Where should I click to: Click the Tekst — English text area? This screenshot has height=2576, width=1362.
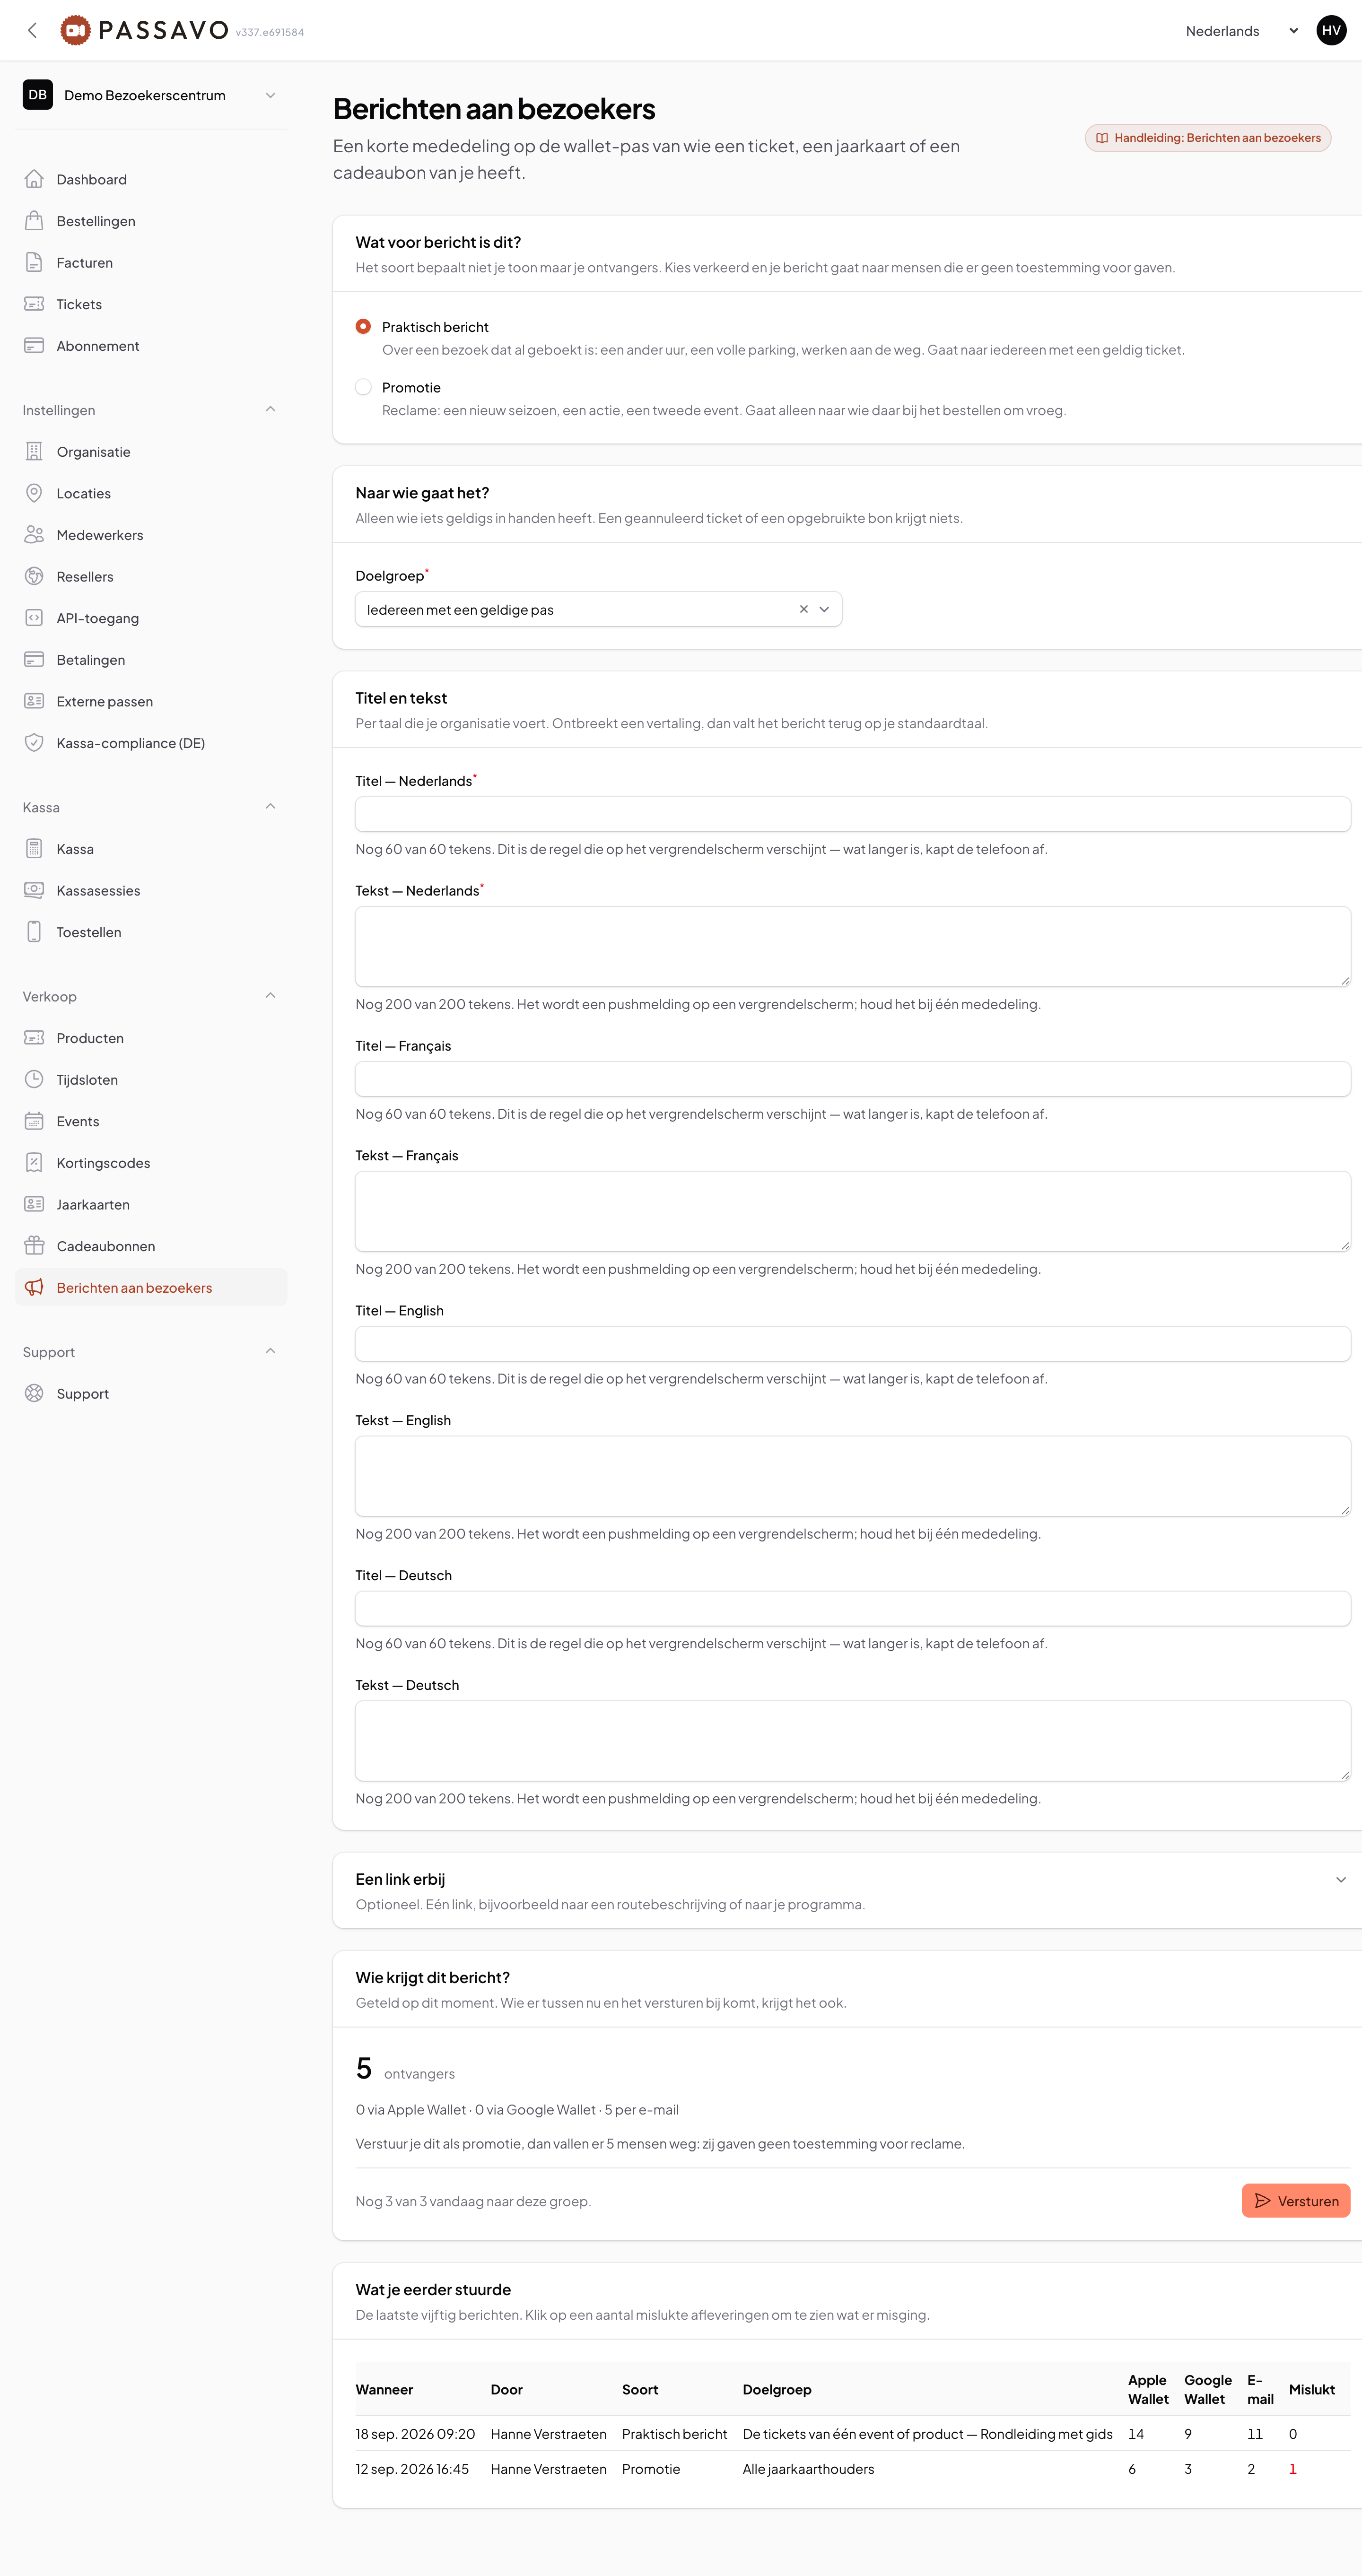click(852, 1476)
